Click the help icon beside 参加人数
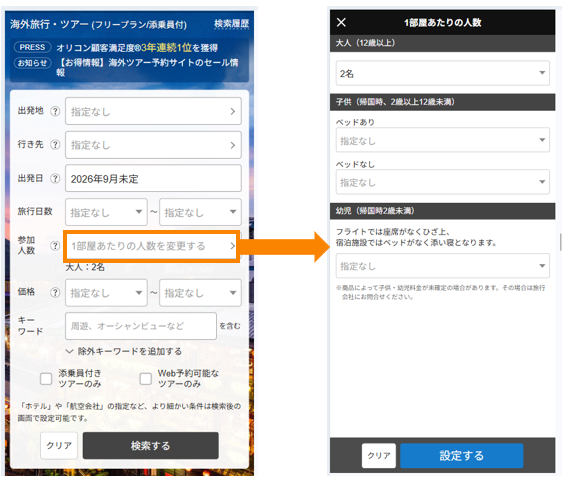Image resolution: width=568 pixels, height=490 pixels. coord(55,246)
